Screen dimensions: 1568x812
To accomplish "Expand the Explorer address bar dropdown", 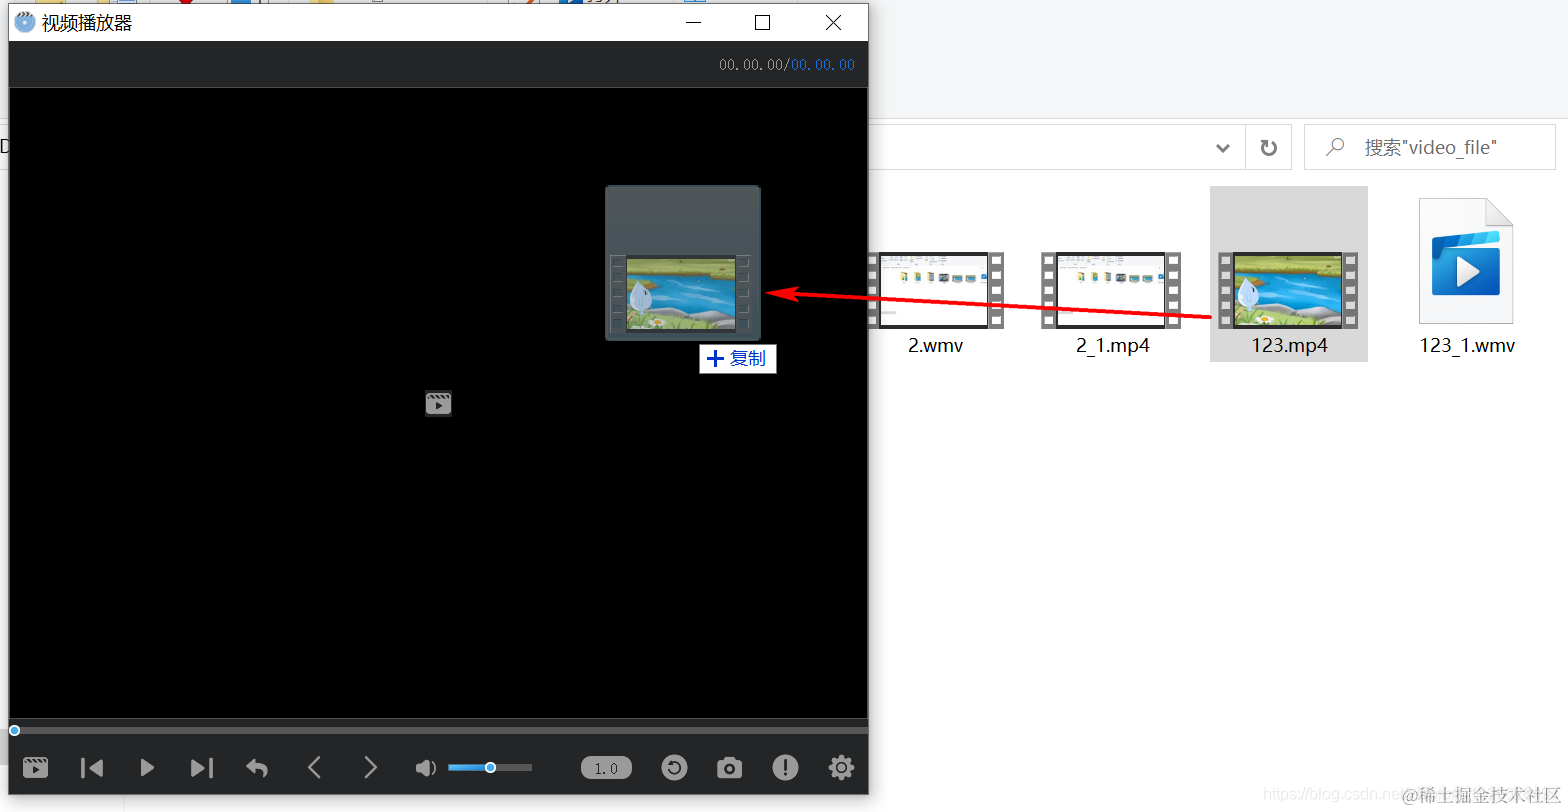I will pos(1222,148).
